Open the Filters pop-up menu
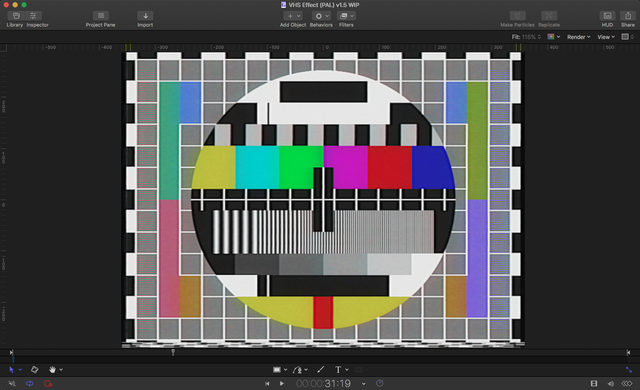The height and width of the screenshot is (390, 640). pyautogui.click(x=346, y=16)
